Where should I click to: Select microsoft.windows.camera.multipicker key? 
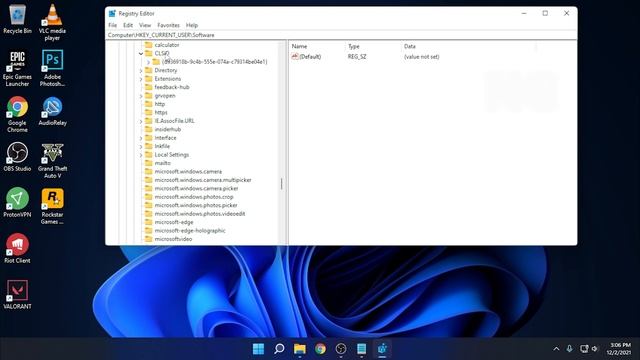click(x=203, y=180)
